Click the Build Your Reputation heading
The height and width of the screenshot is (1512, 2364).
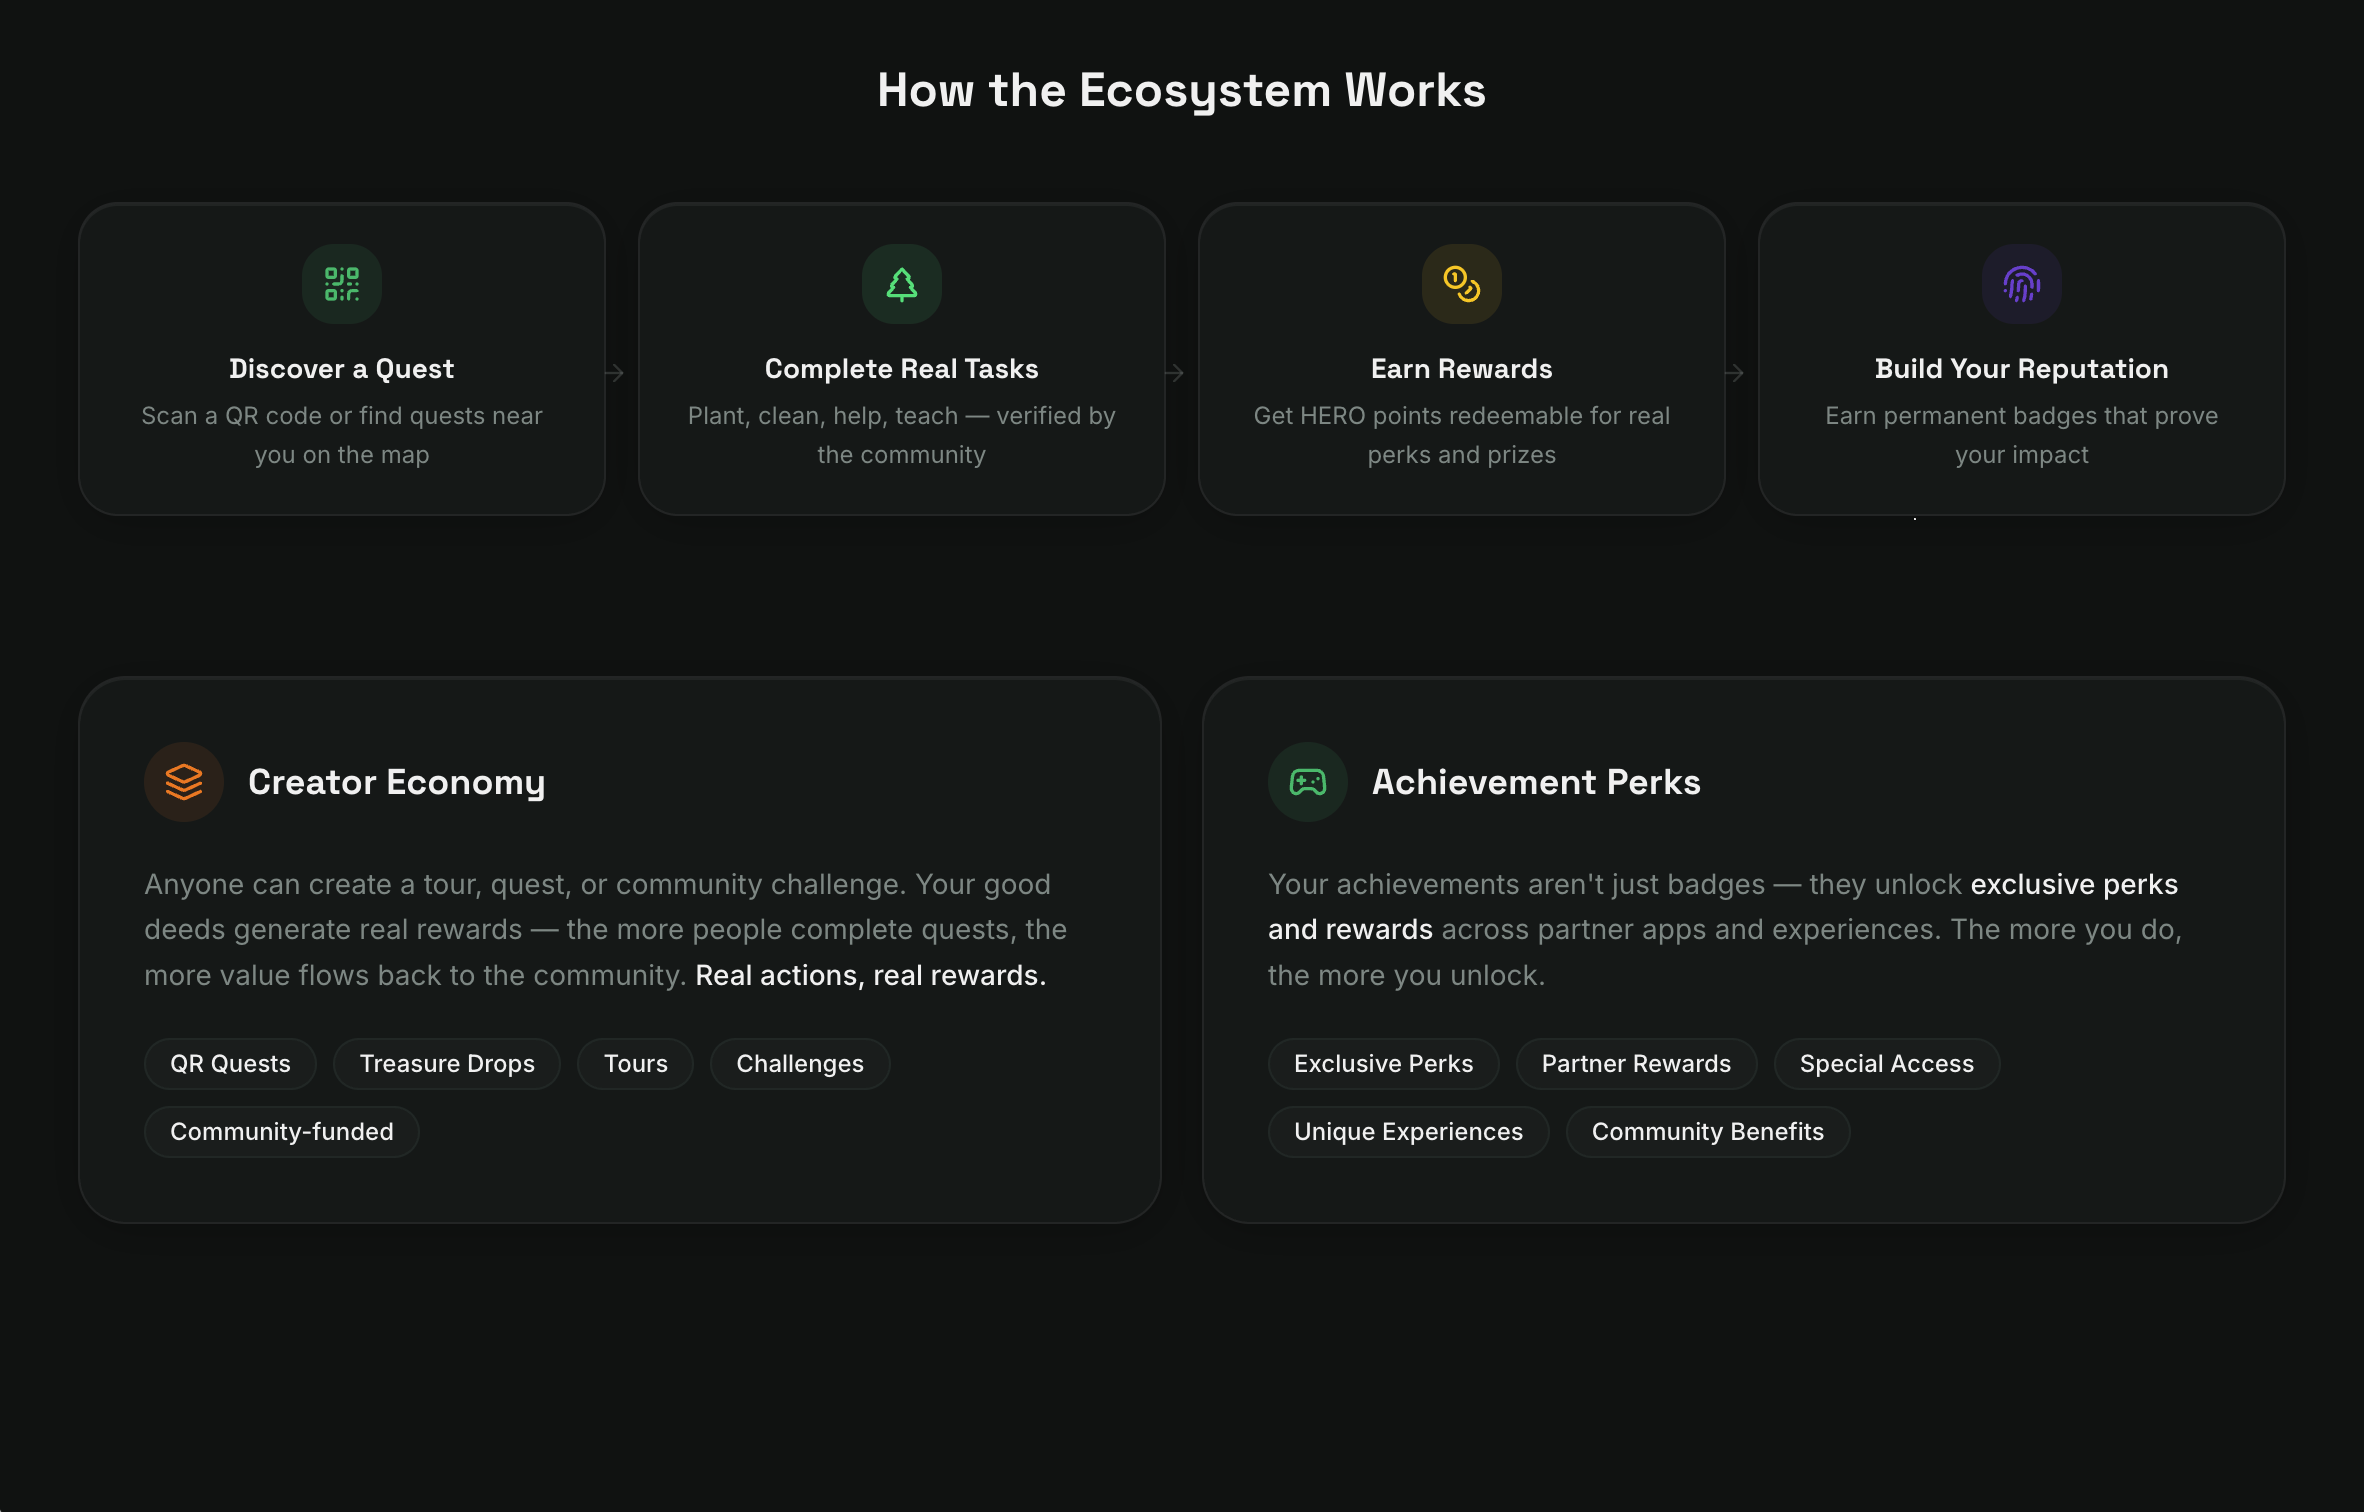(x=2021, y=369)
